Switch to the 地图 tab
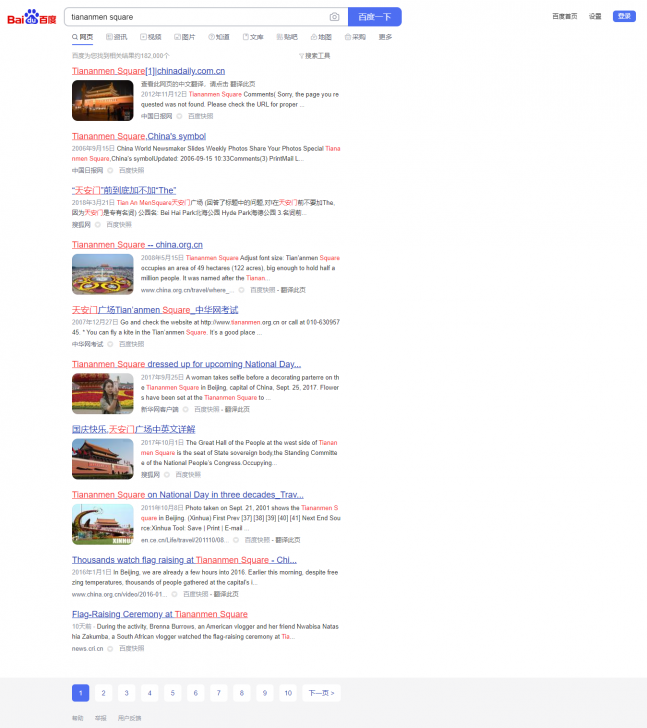Screen dimensions: 647x728 [x=321, y=37]
